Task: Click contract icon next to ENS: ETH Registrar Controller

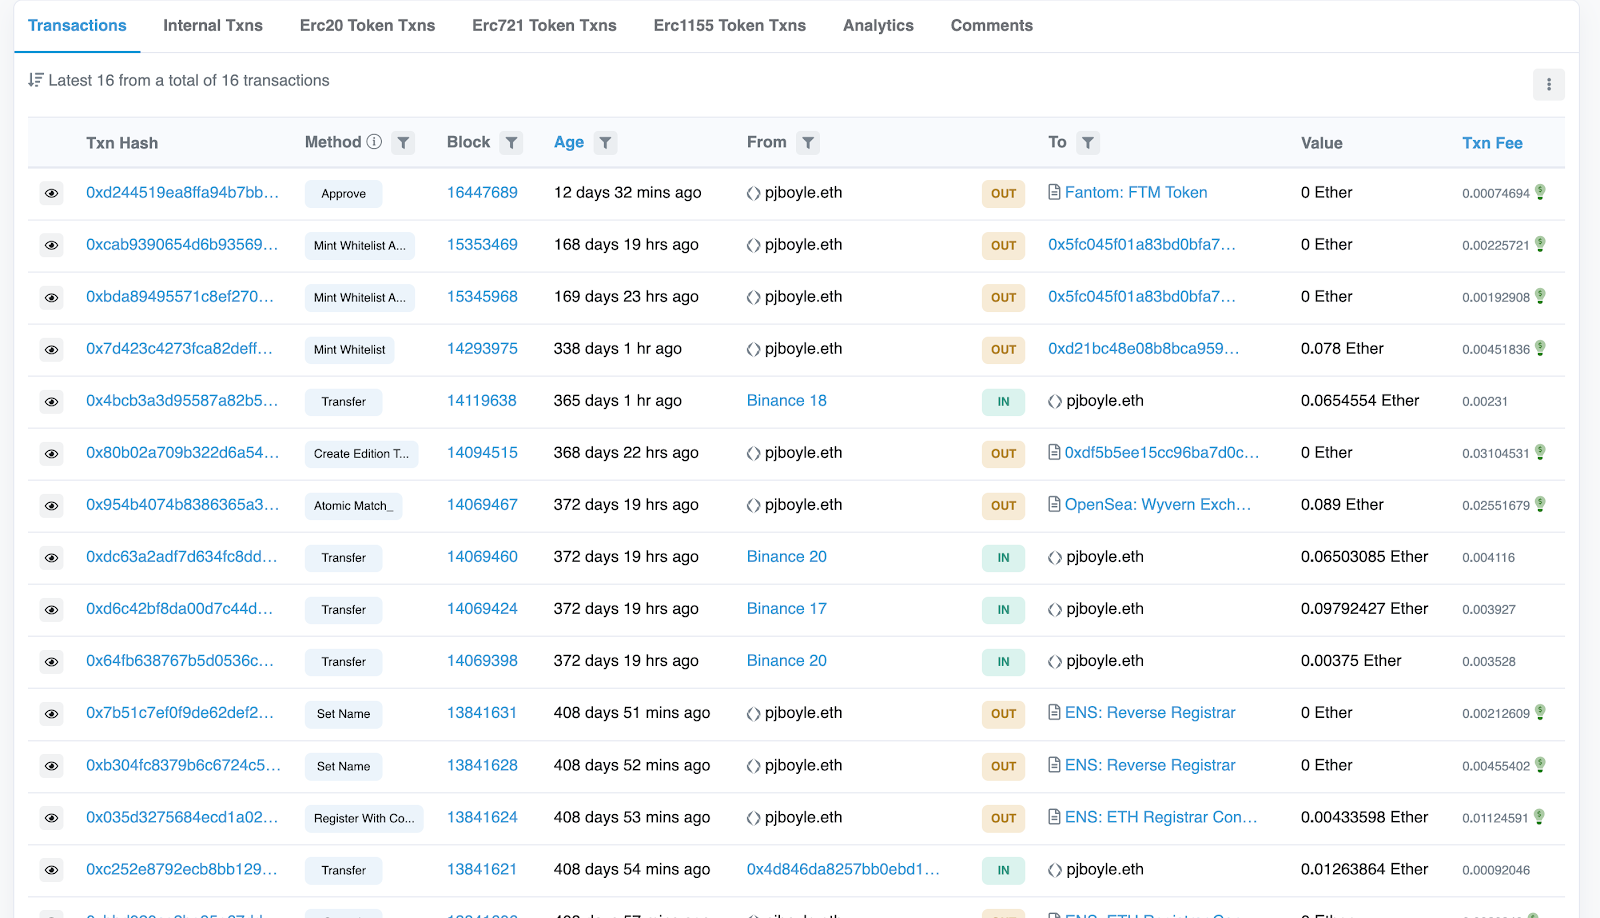Action: 1054,817
